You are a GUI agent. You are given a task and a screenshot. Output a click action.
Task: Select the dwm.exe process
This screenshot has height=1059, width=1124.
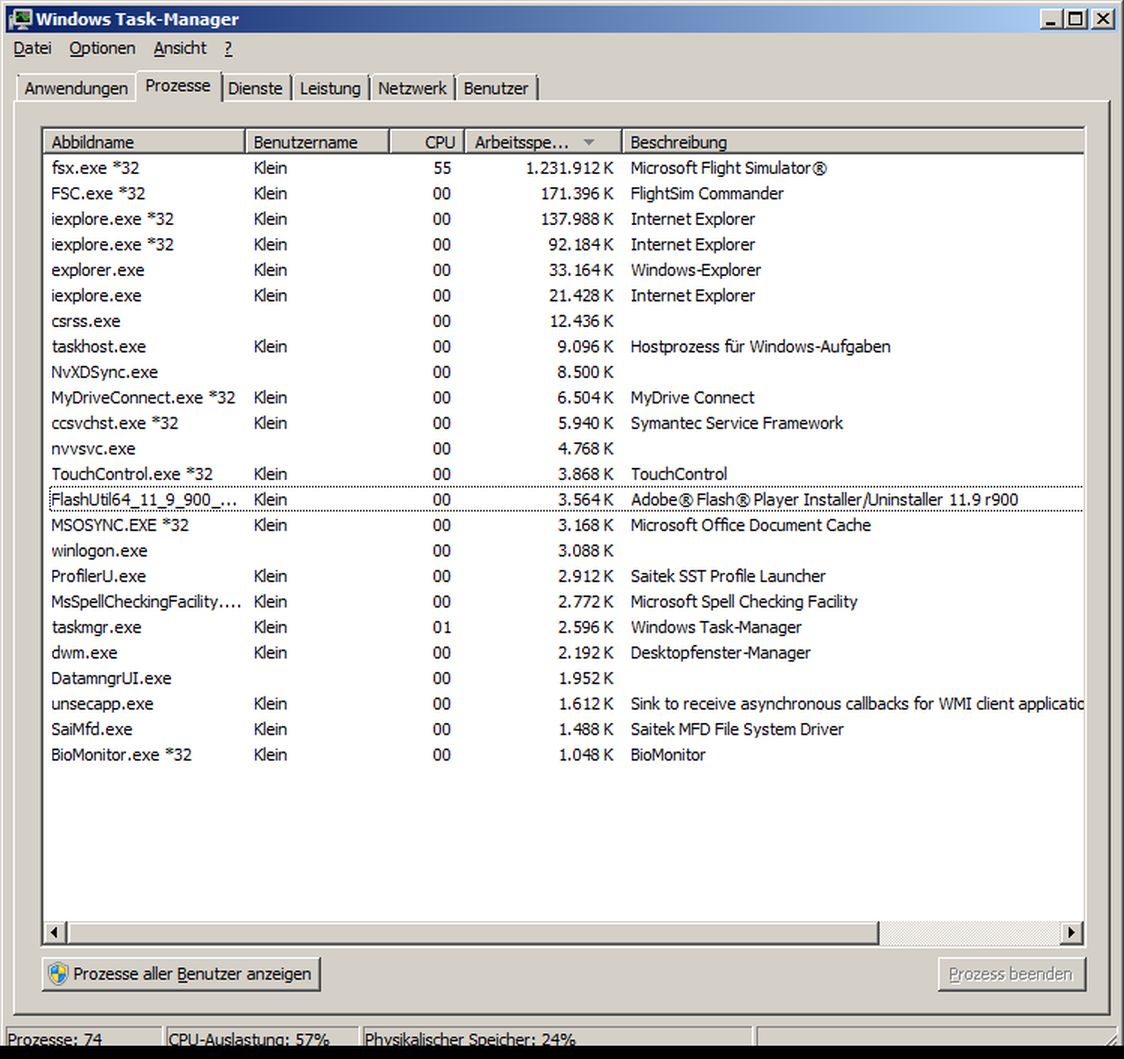tap(563, 652)
